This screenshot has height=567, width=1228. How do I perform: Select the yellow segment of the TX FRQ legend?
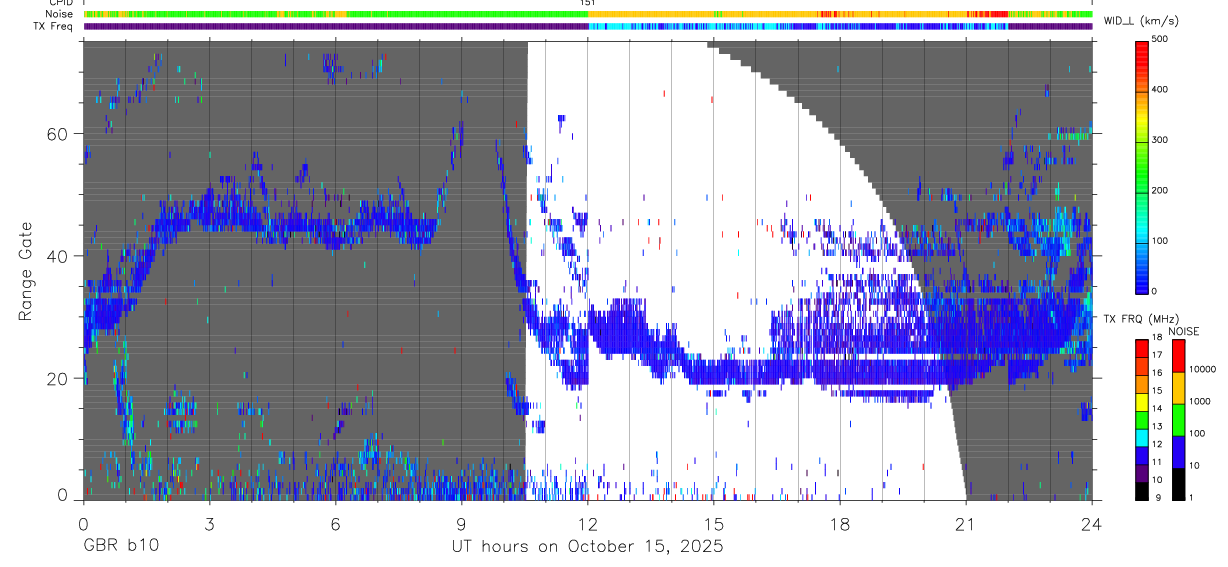[1142, 401]
